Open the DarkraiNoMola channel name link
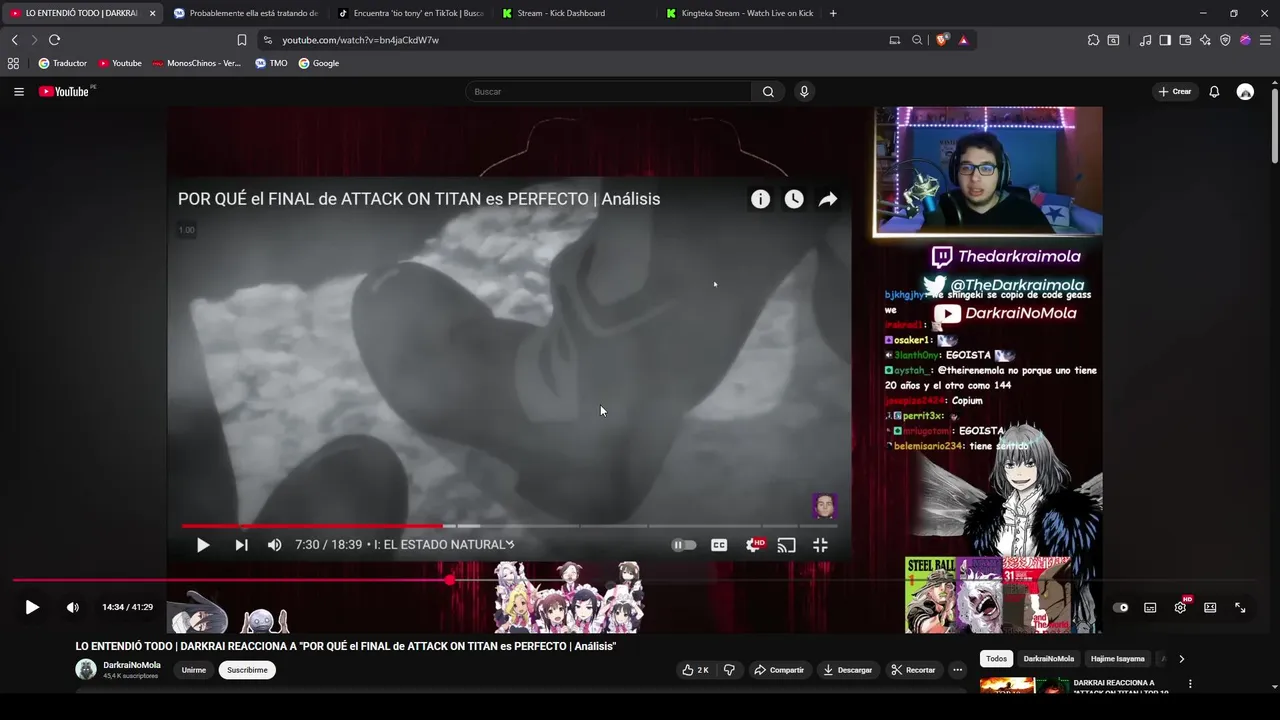 point(132,665)
